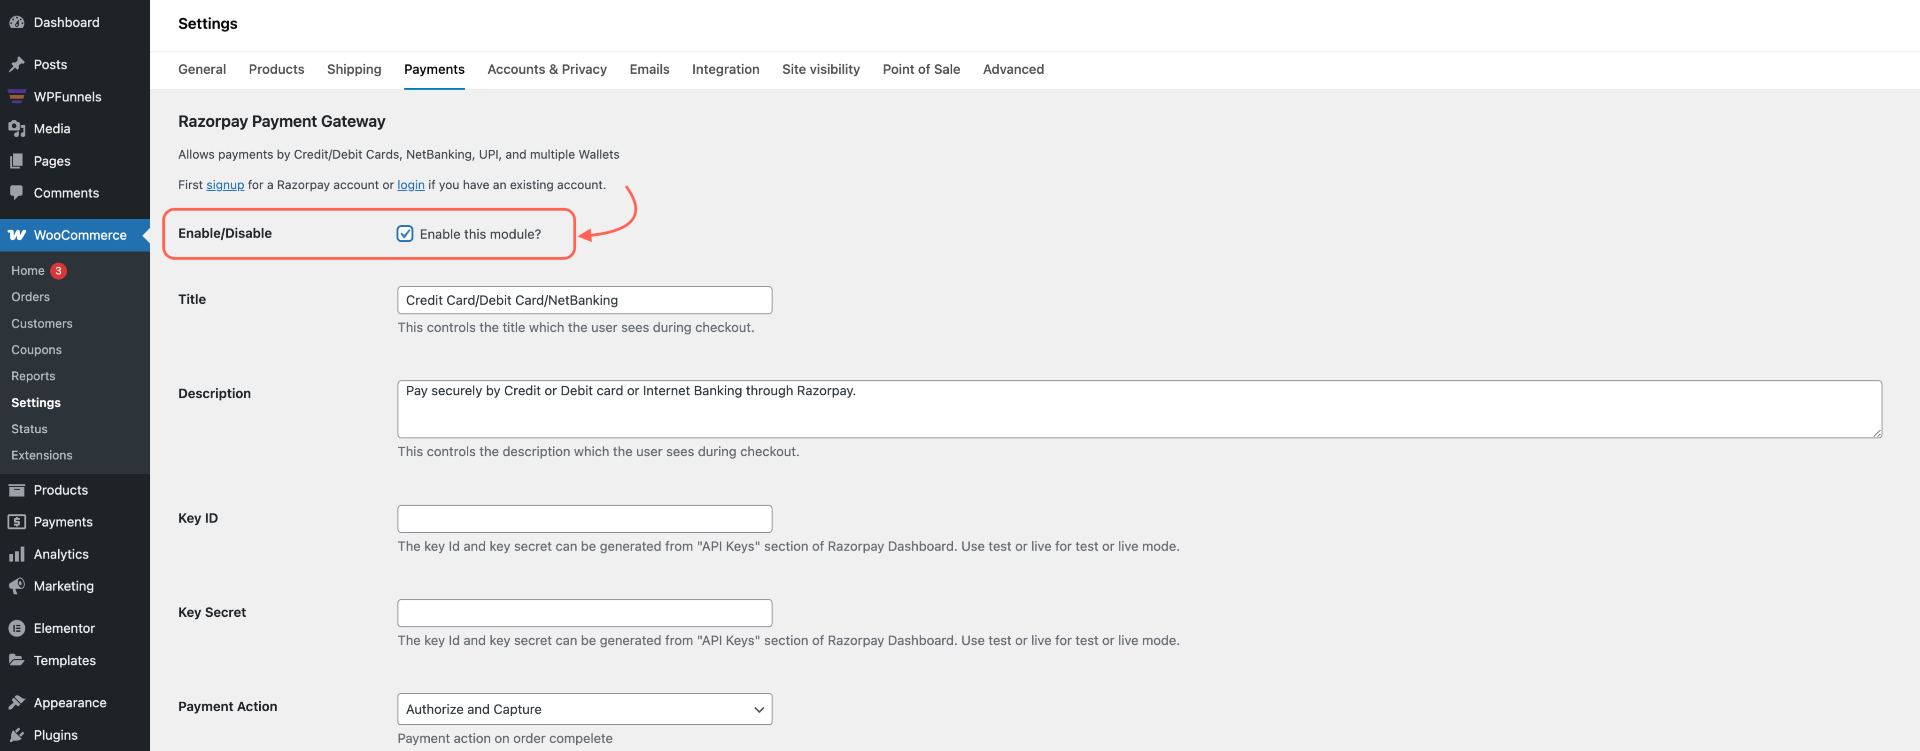Click the WooCommerce logo icon
The width and height of the screenshot is (1920, 751).
point(17,235)
